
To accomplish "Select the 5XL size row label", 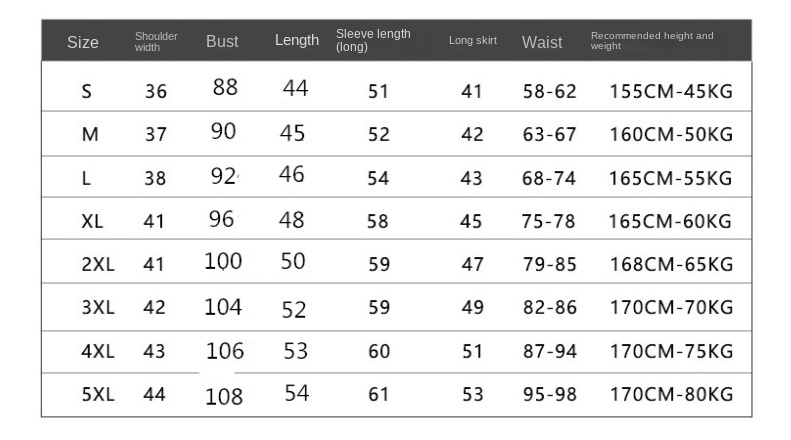I will 98,394.
